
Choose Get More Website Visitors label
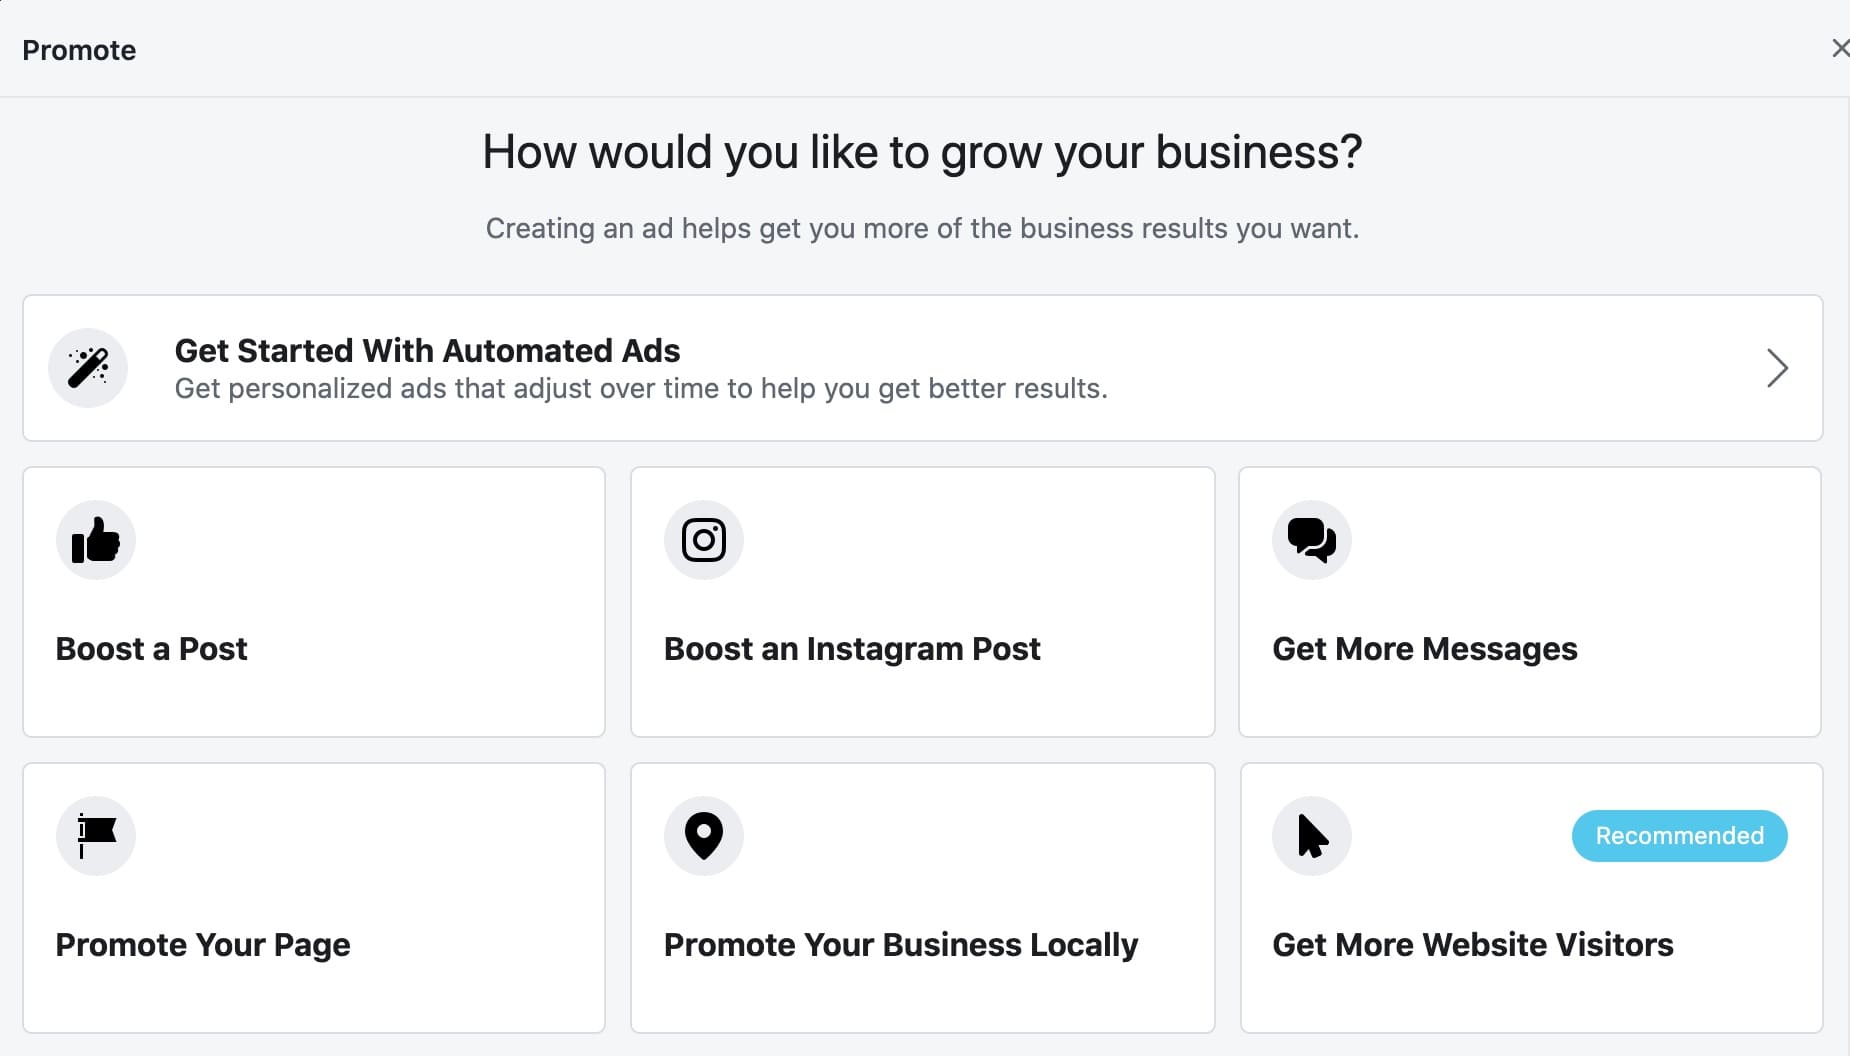(1473, 945)
